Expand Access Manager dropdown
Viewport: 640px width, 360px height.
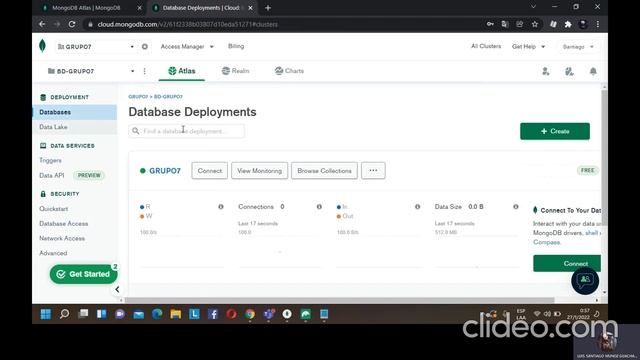coord(187,47)
